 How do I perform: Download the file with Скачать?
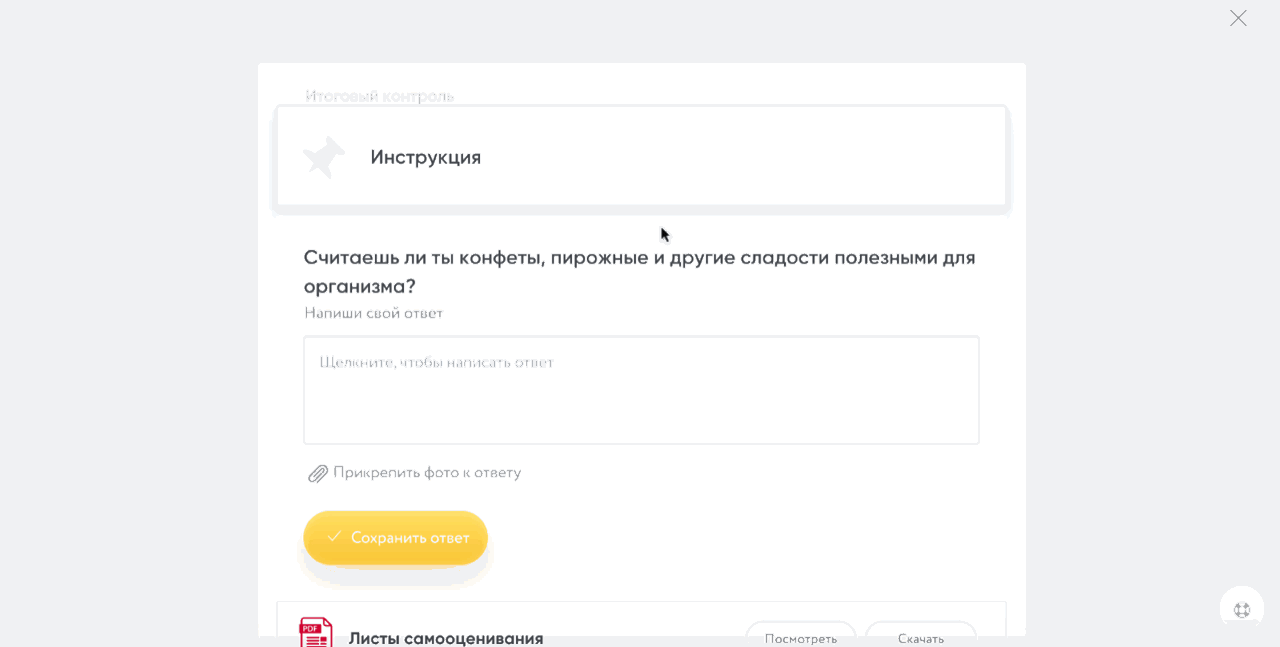[x=921, y=636]
